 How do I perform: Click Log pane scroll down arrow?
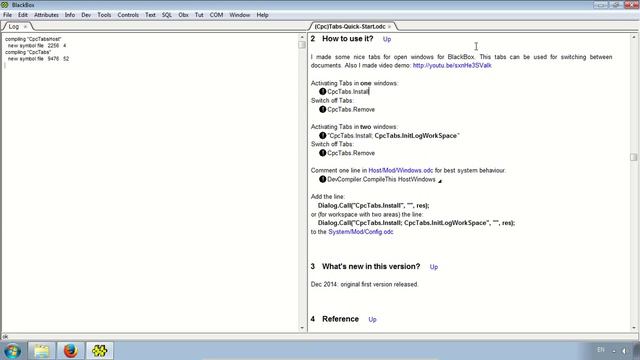(x=302, y=328)
